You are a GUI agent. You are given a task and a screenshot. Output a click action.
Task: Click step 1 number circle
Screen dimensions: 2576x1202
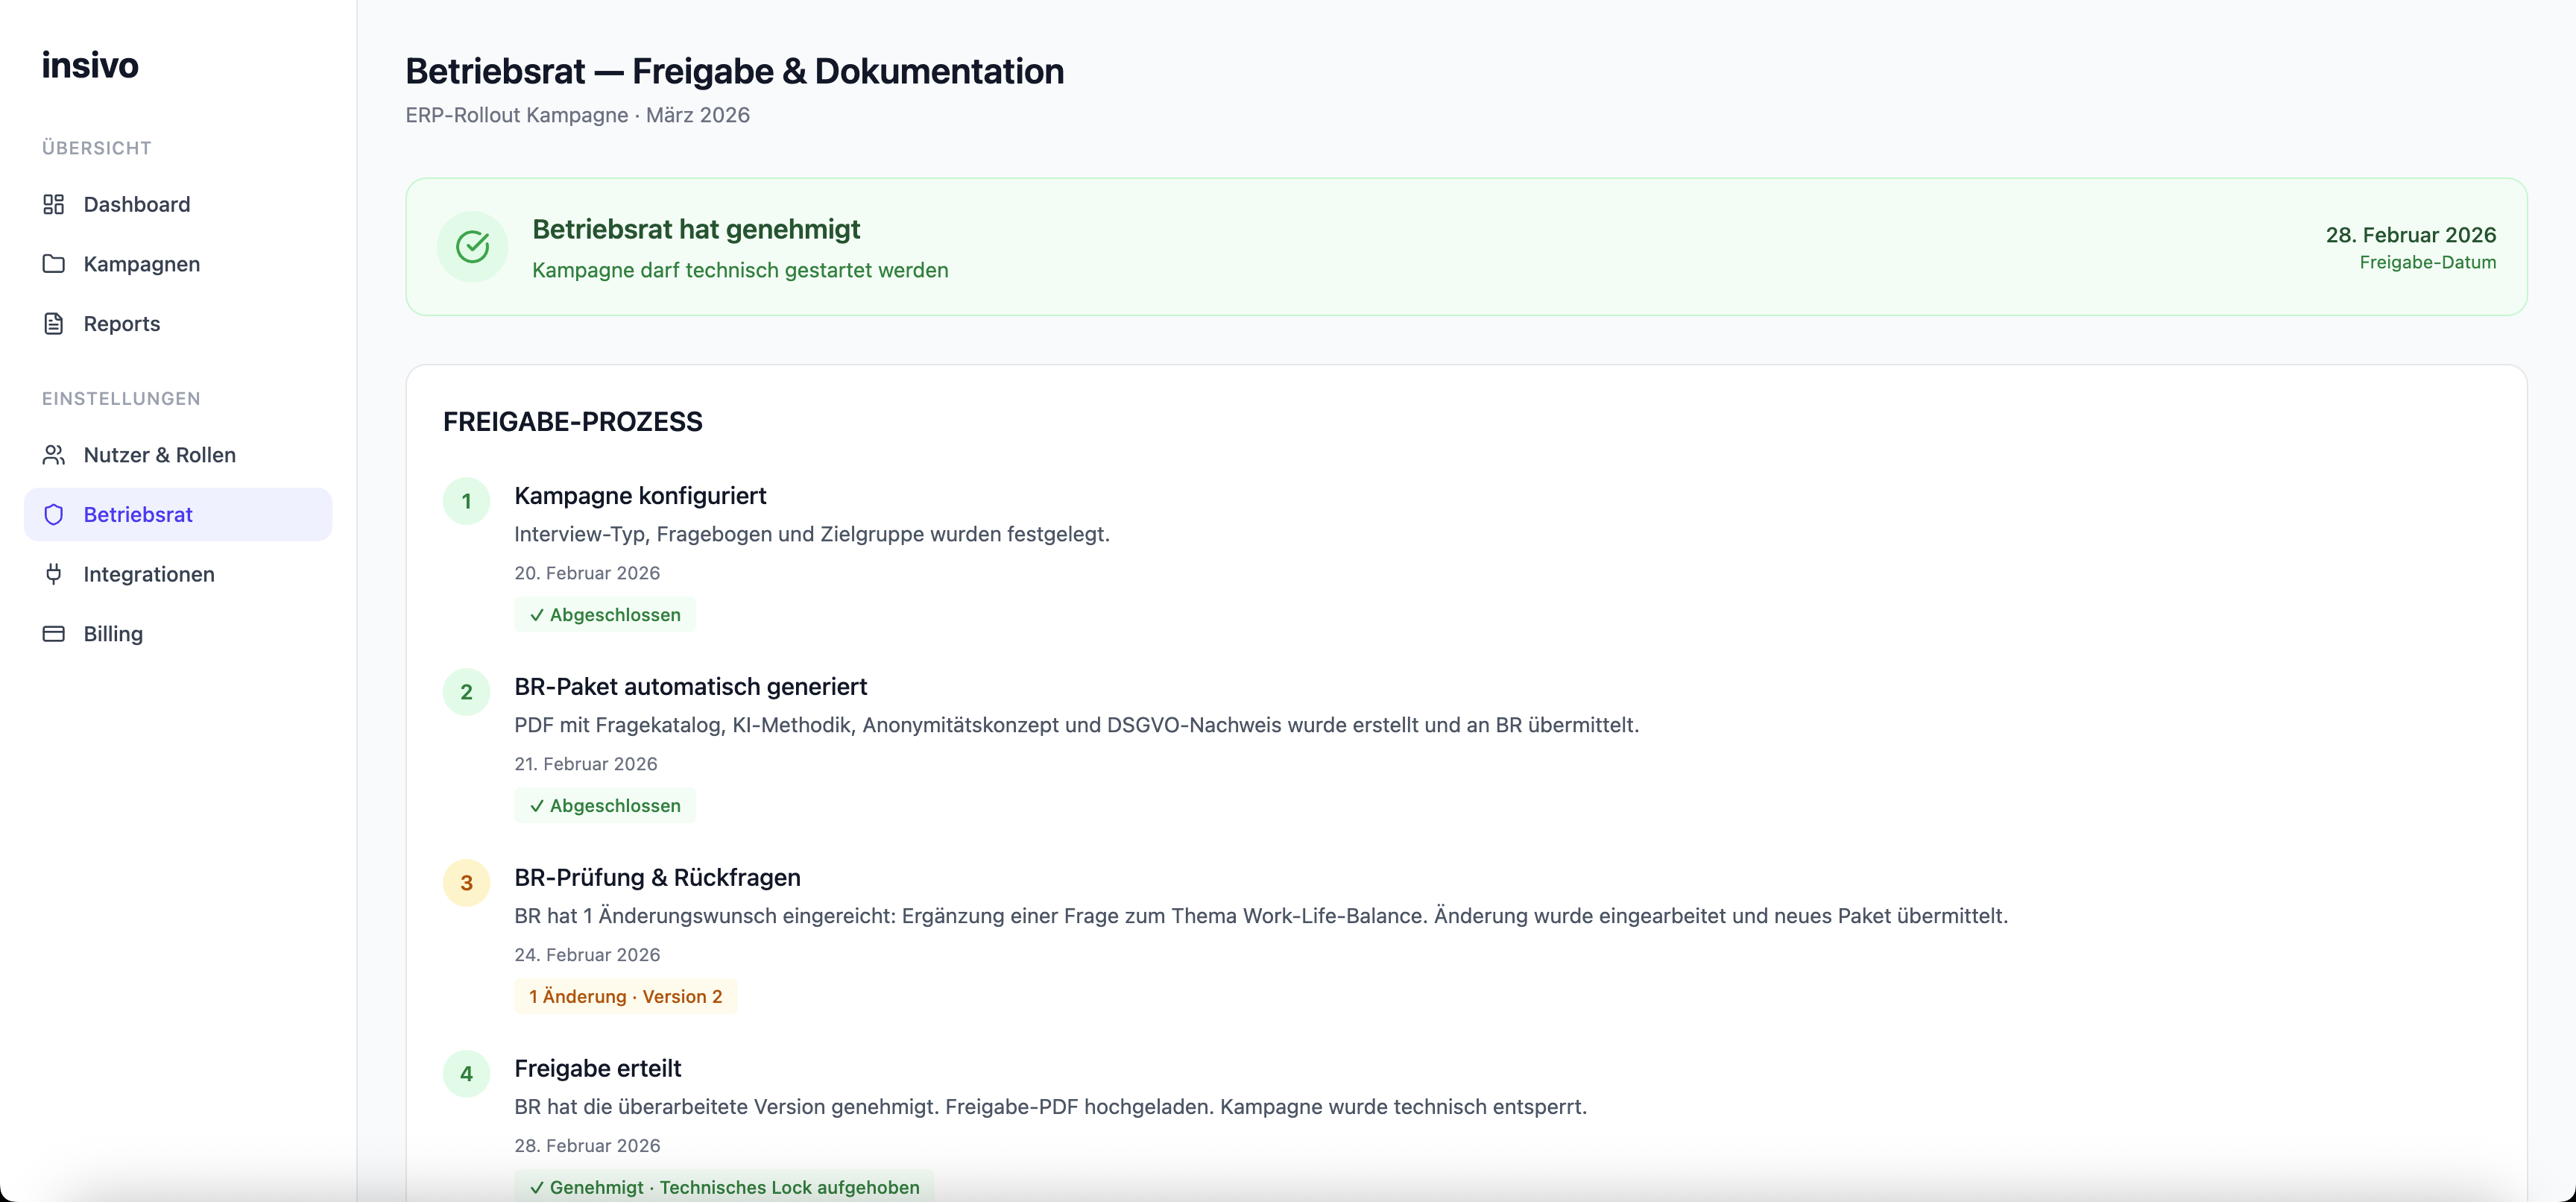(466, 501)
